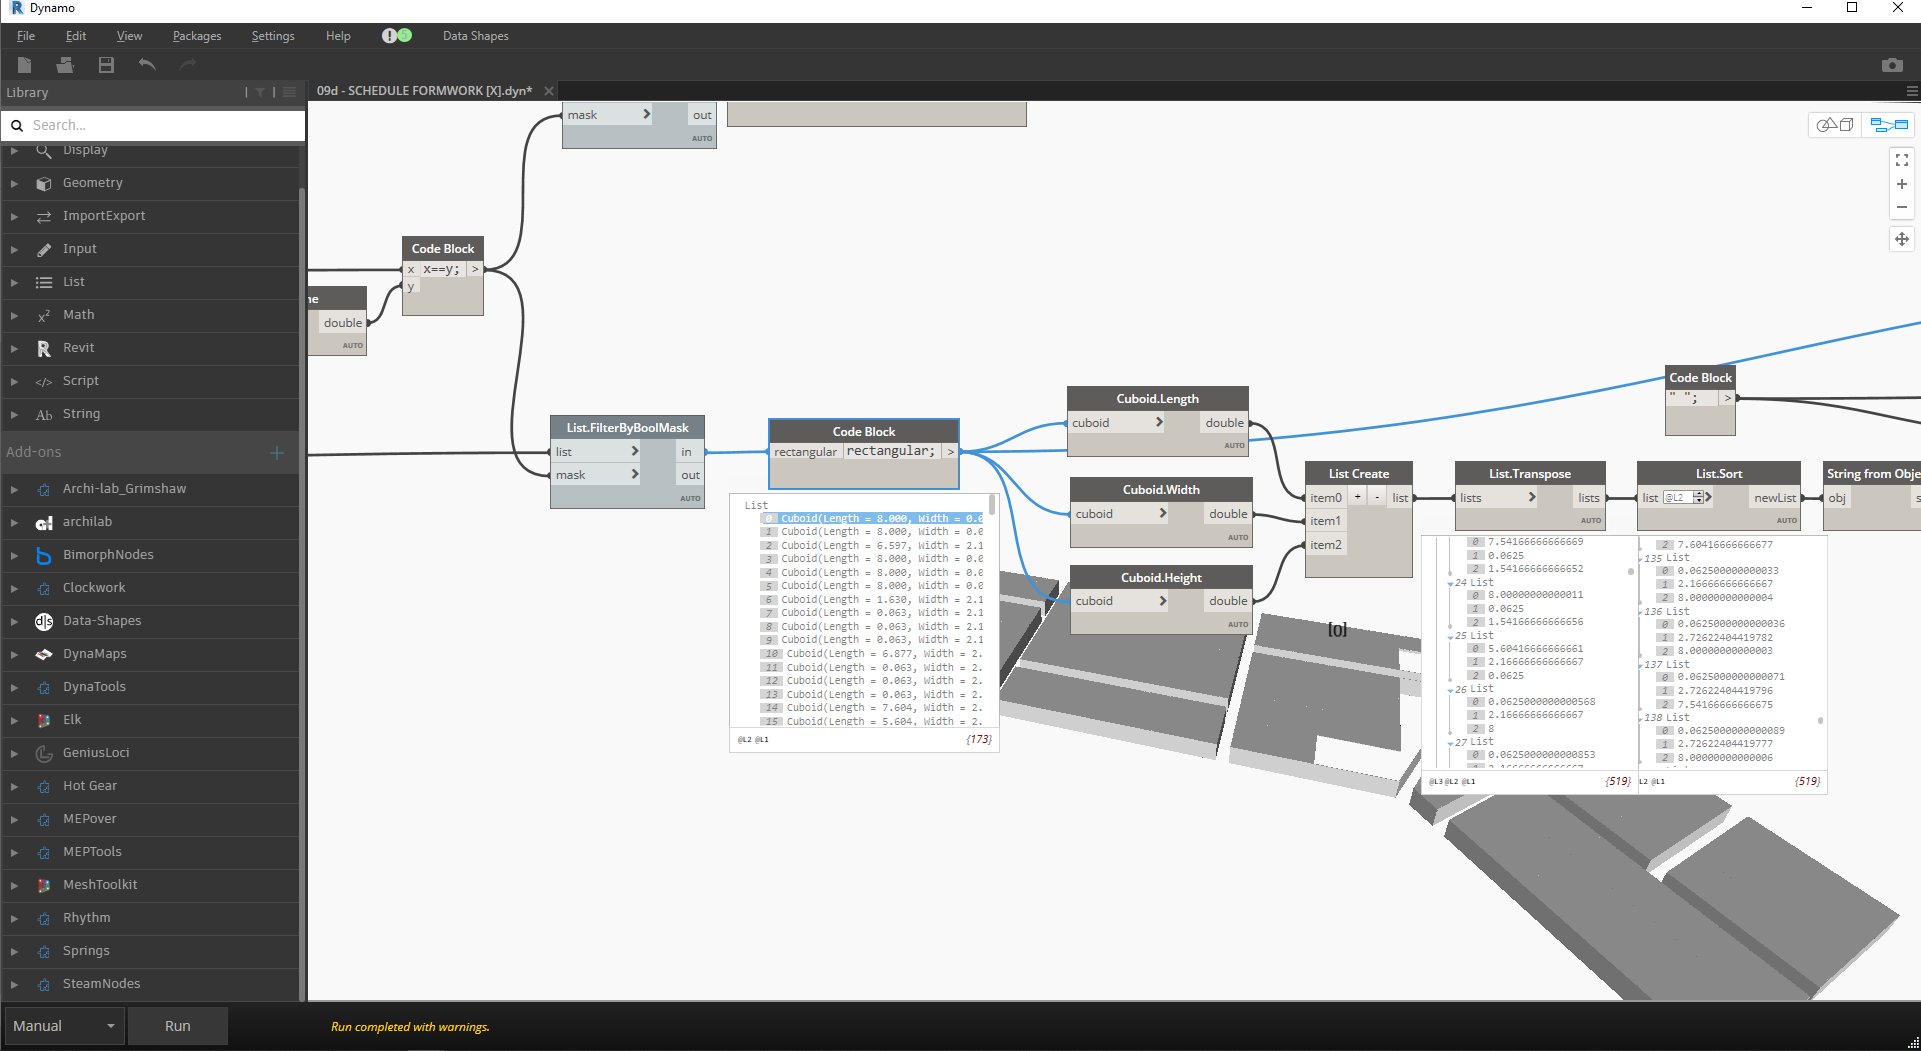This screenshot has width=1921, height=1051.
Task: Expand the Math category in the library
Action: (x=14, y=315)
